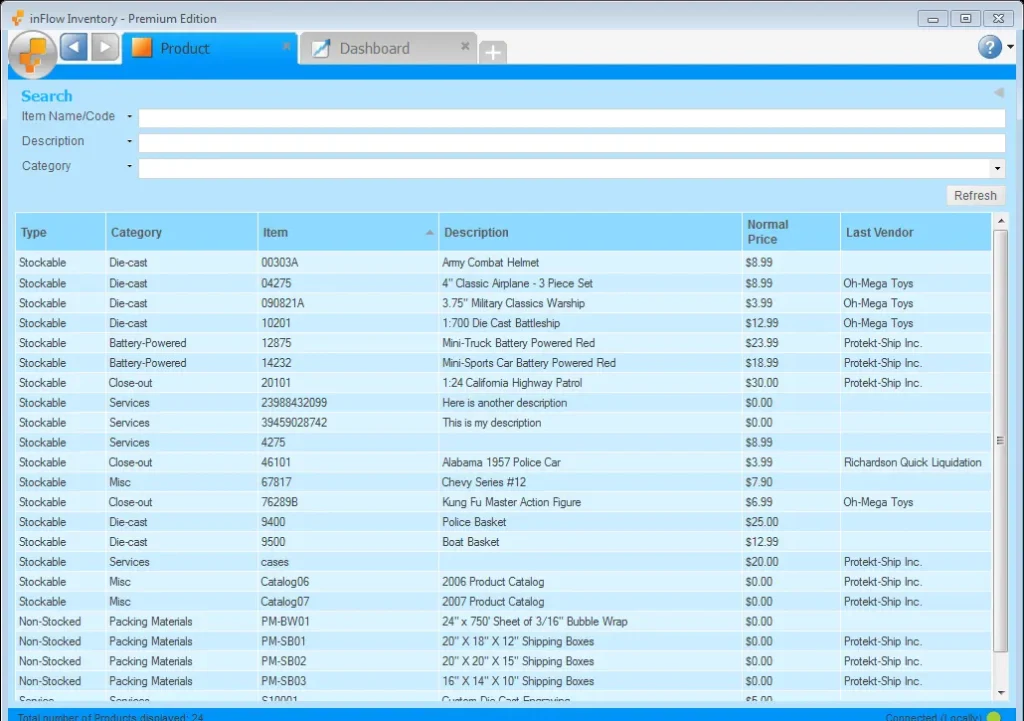The width and height of the screenshot is (1024, 721).
Task: Close the Dashboard tab
Action: [x=465, y=46]
